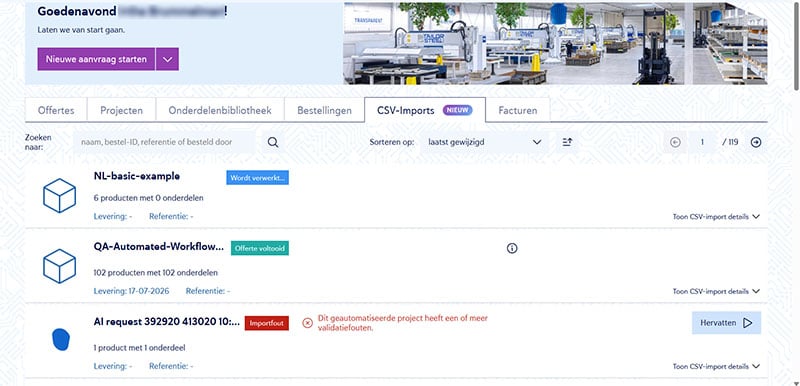Switch to the Projecten tab
800x386 pixels.
121,110
